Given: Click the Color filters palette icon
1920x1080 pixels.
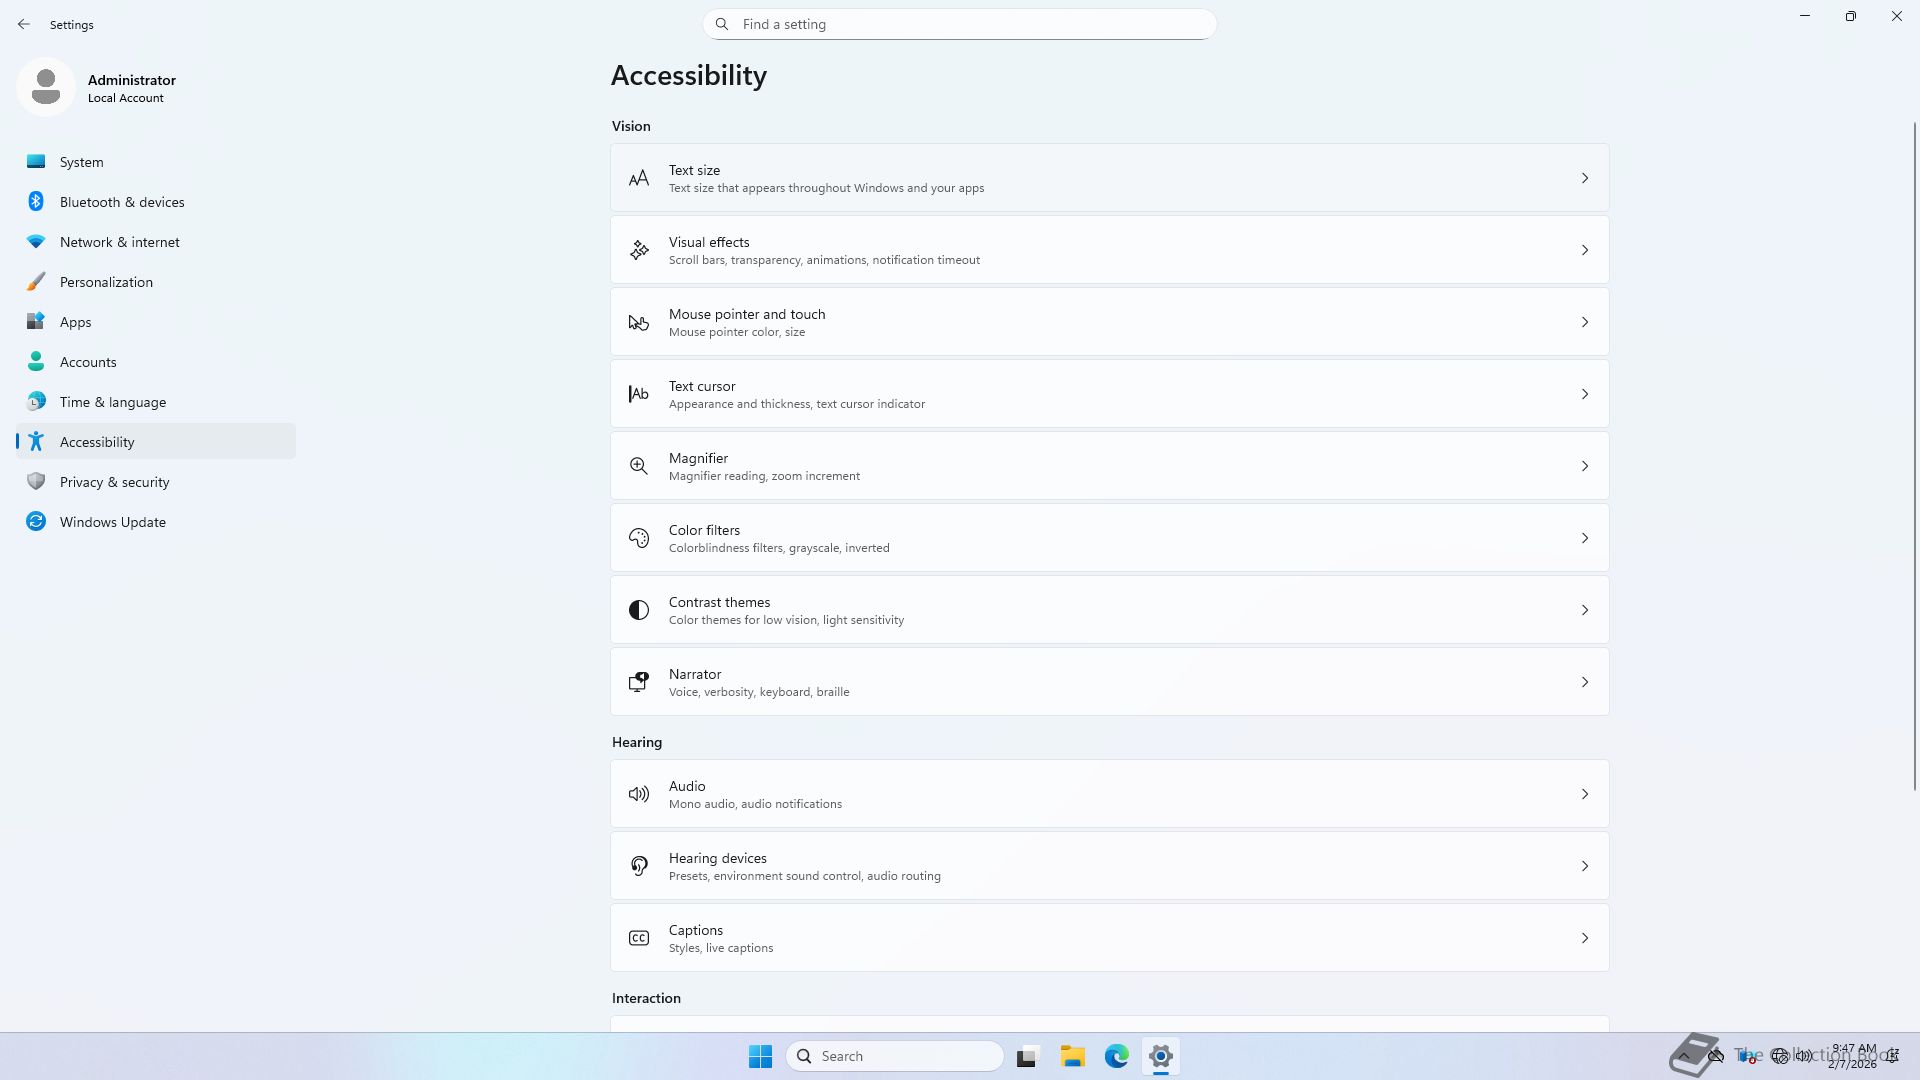Looking at the screenshot, I should (638, 539).
